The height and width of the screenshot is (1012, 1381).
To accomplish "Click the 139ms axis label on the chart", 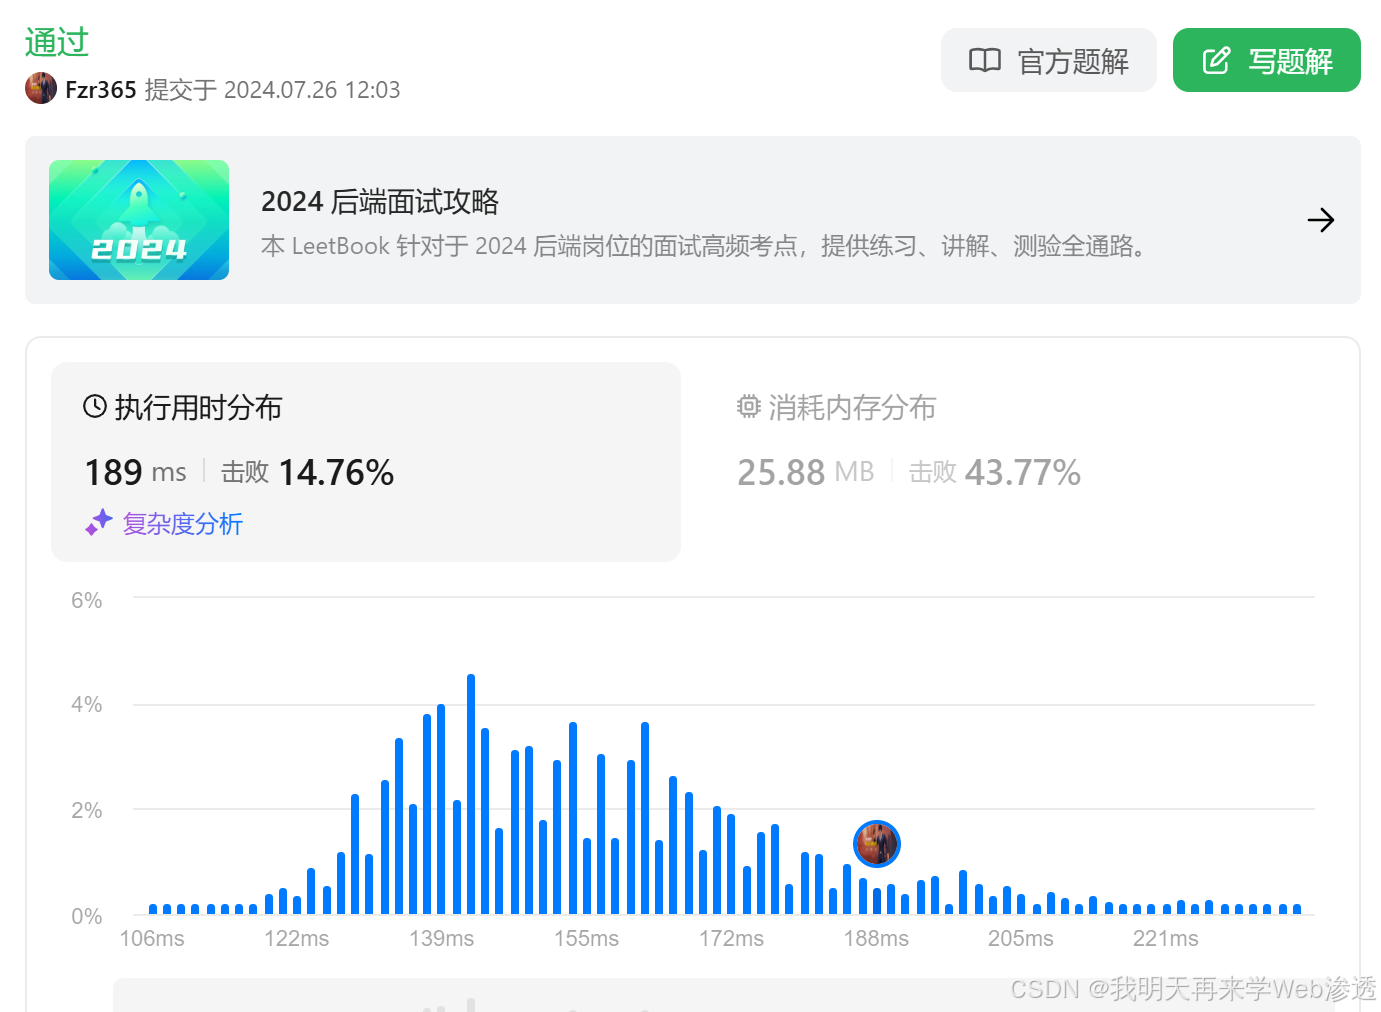I will click(x=441, y=938).
